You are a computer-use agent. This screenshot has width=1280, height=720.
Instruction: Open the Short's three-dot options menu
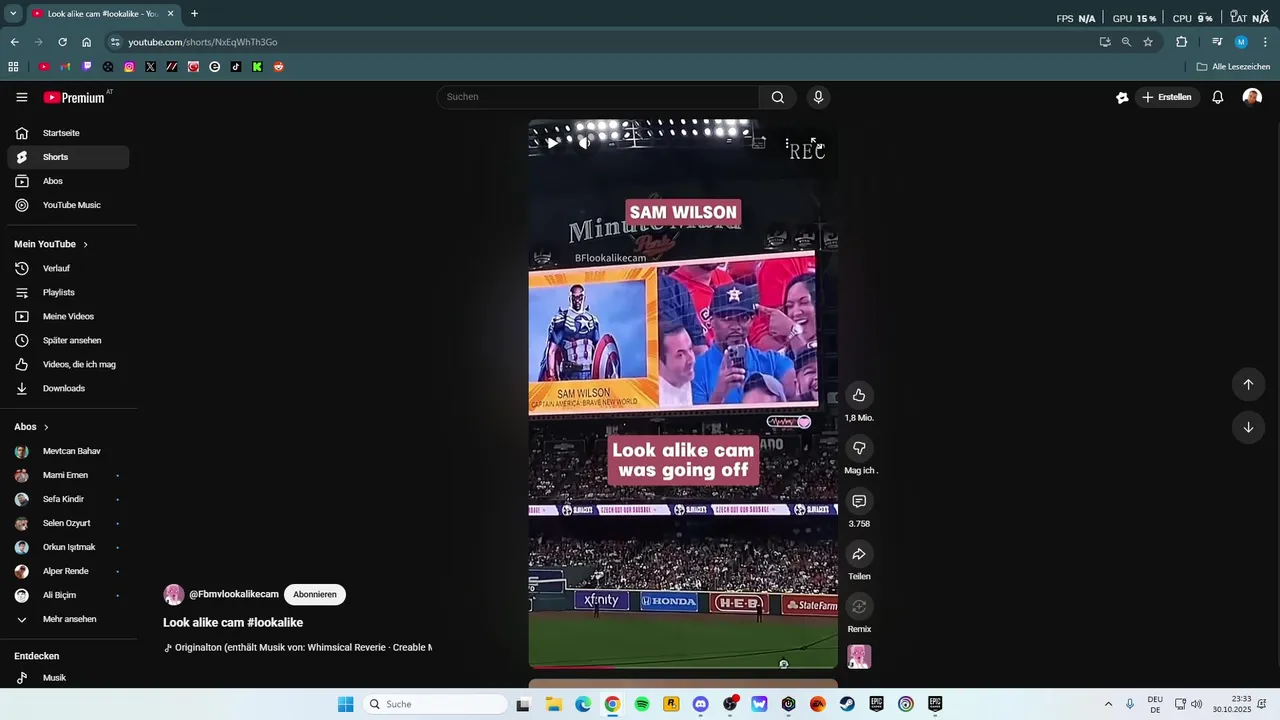[787, 144]
